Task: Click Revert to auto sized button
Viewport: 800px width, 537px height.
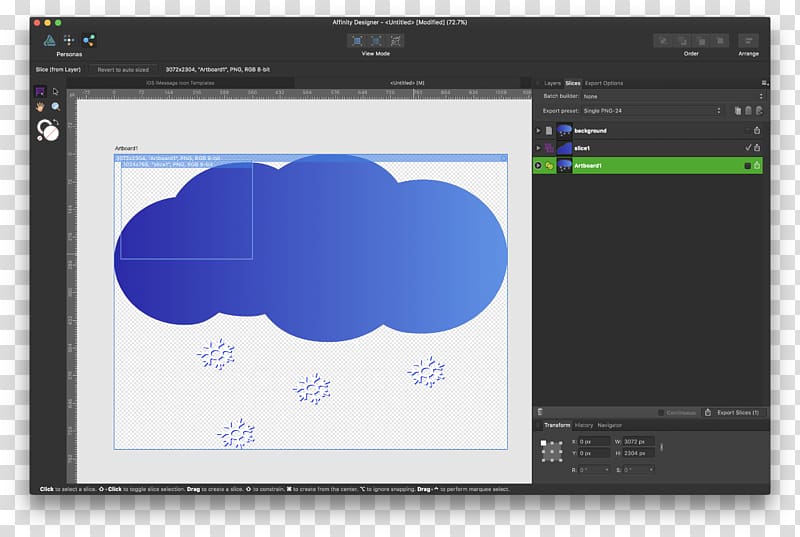Action: pos(121,69)
